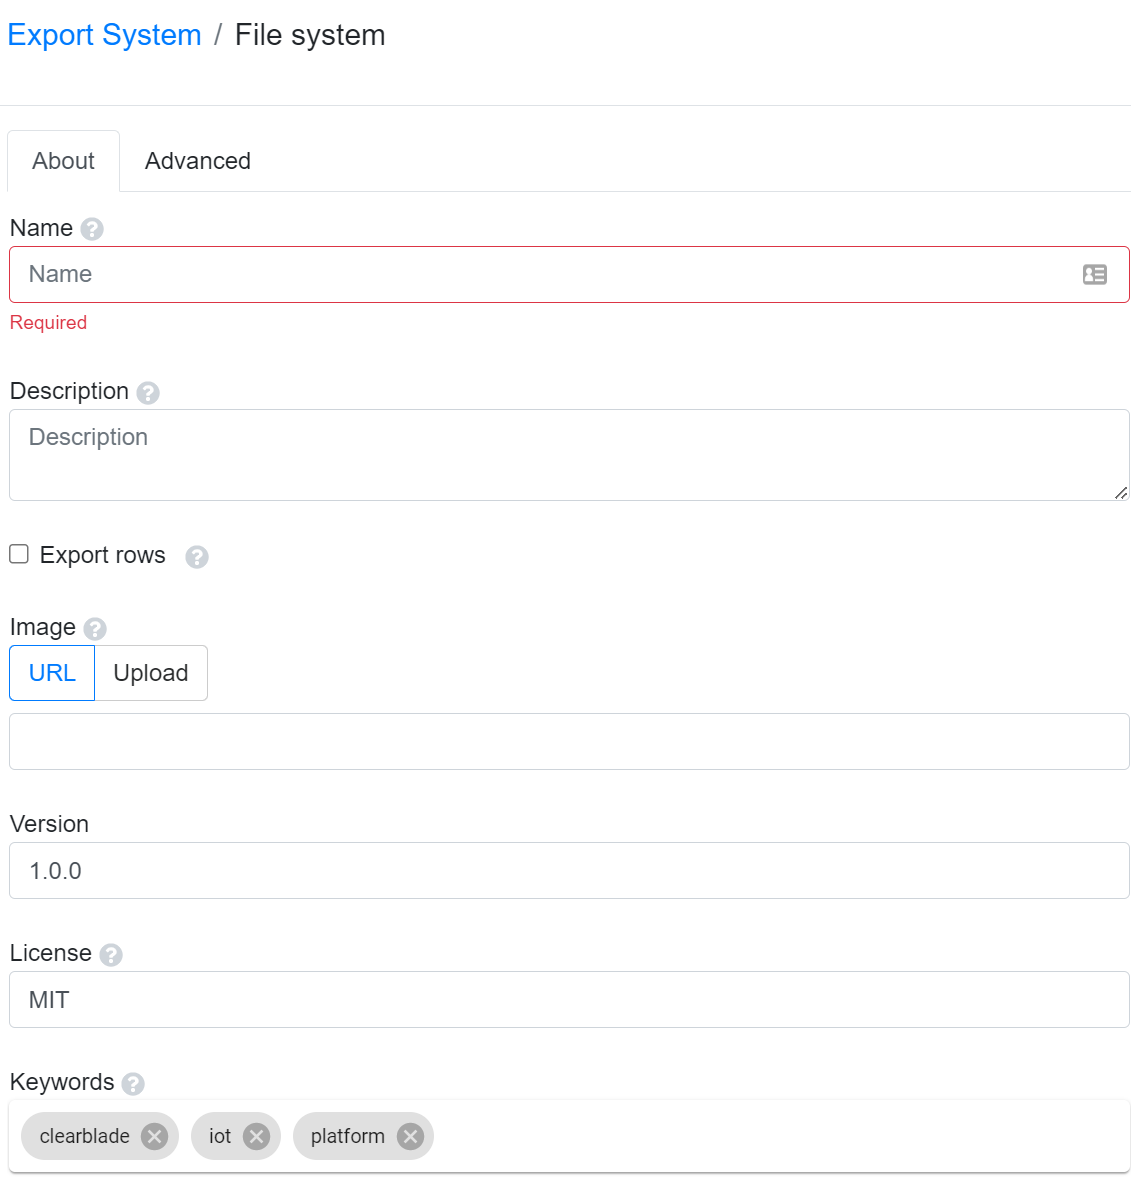Click the help icon beside Image label
Image resolution: width=1131 pixels, height=1177 pixels.
point(95,629)
